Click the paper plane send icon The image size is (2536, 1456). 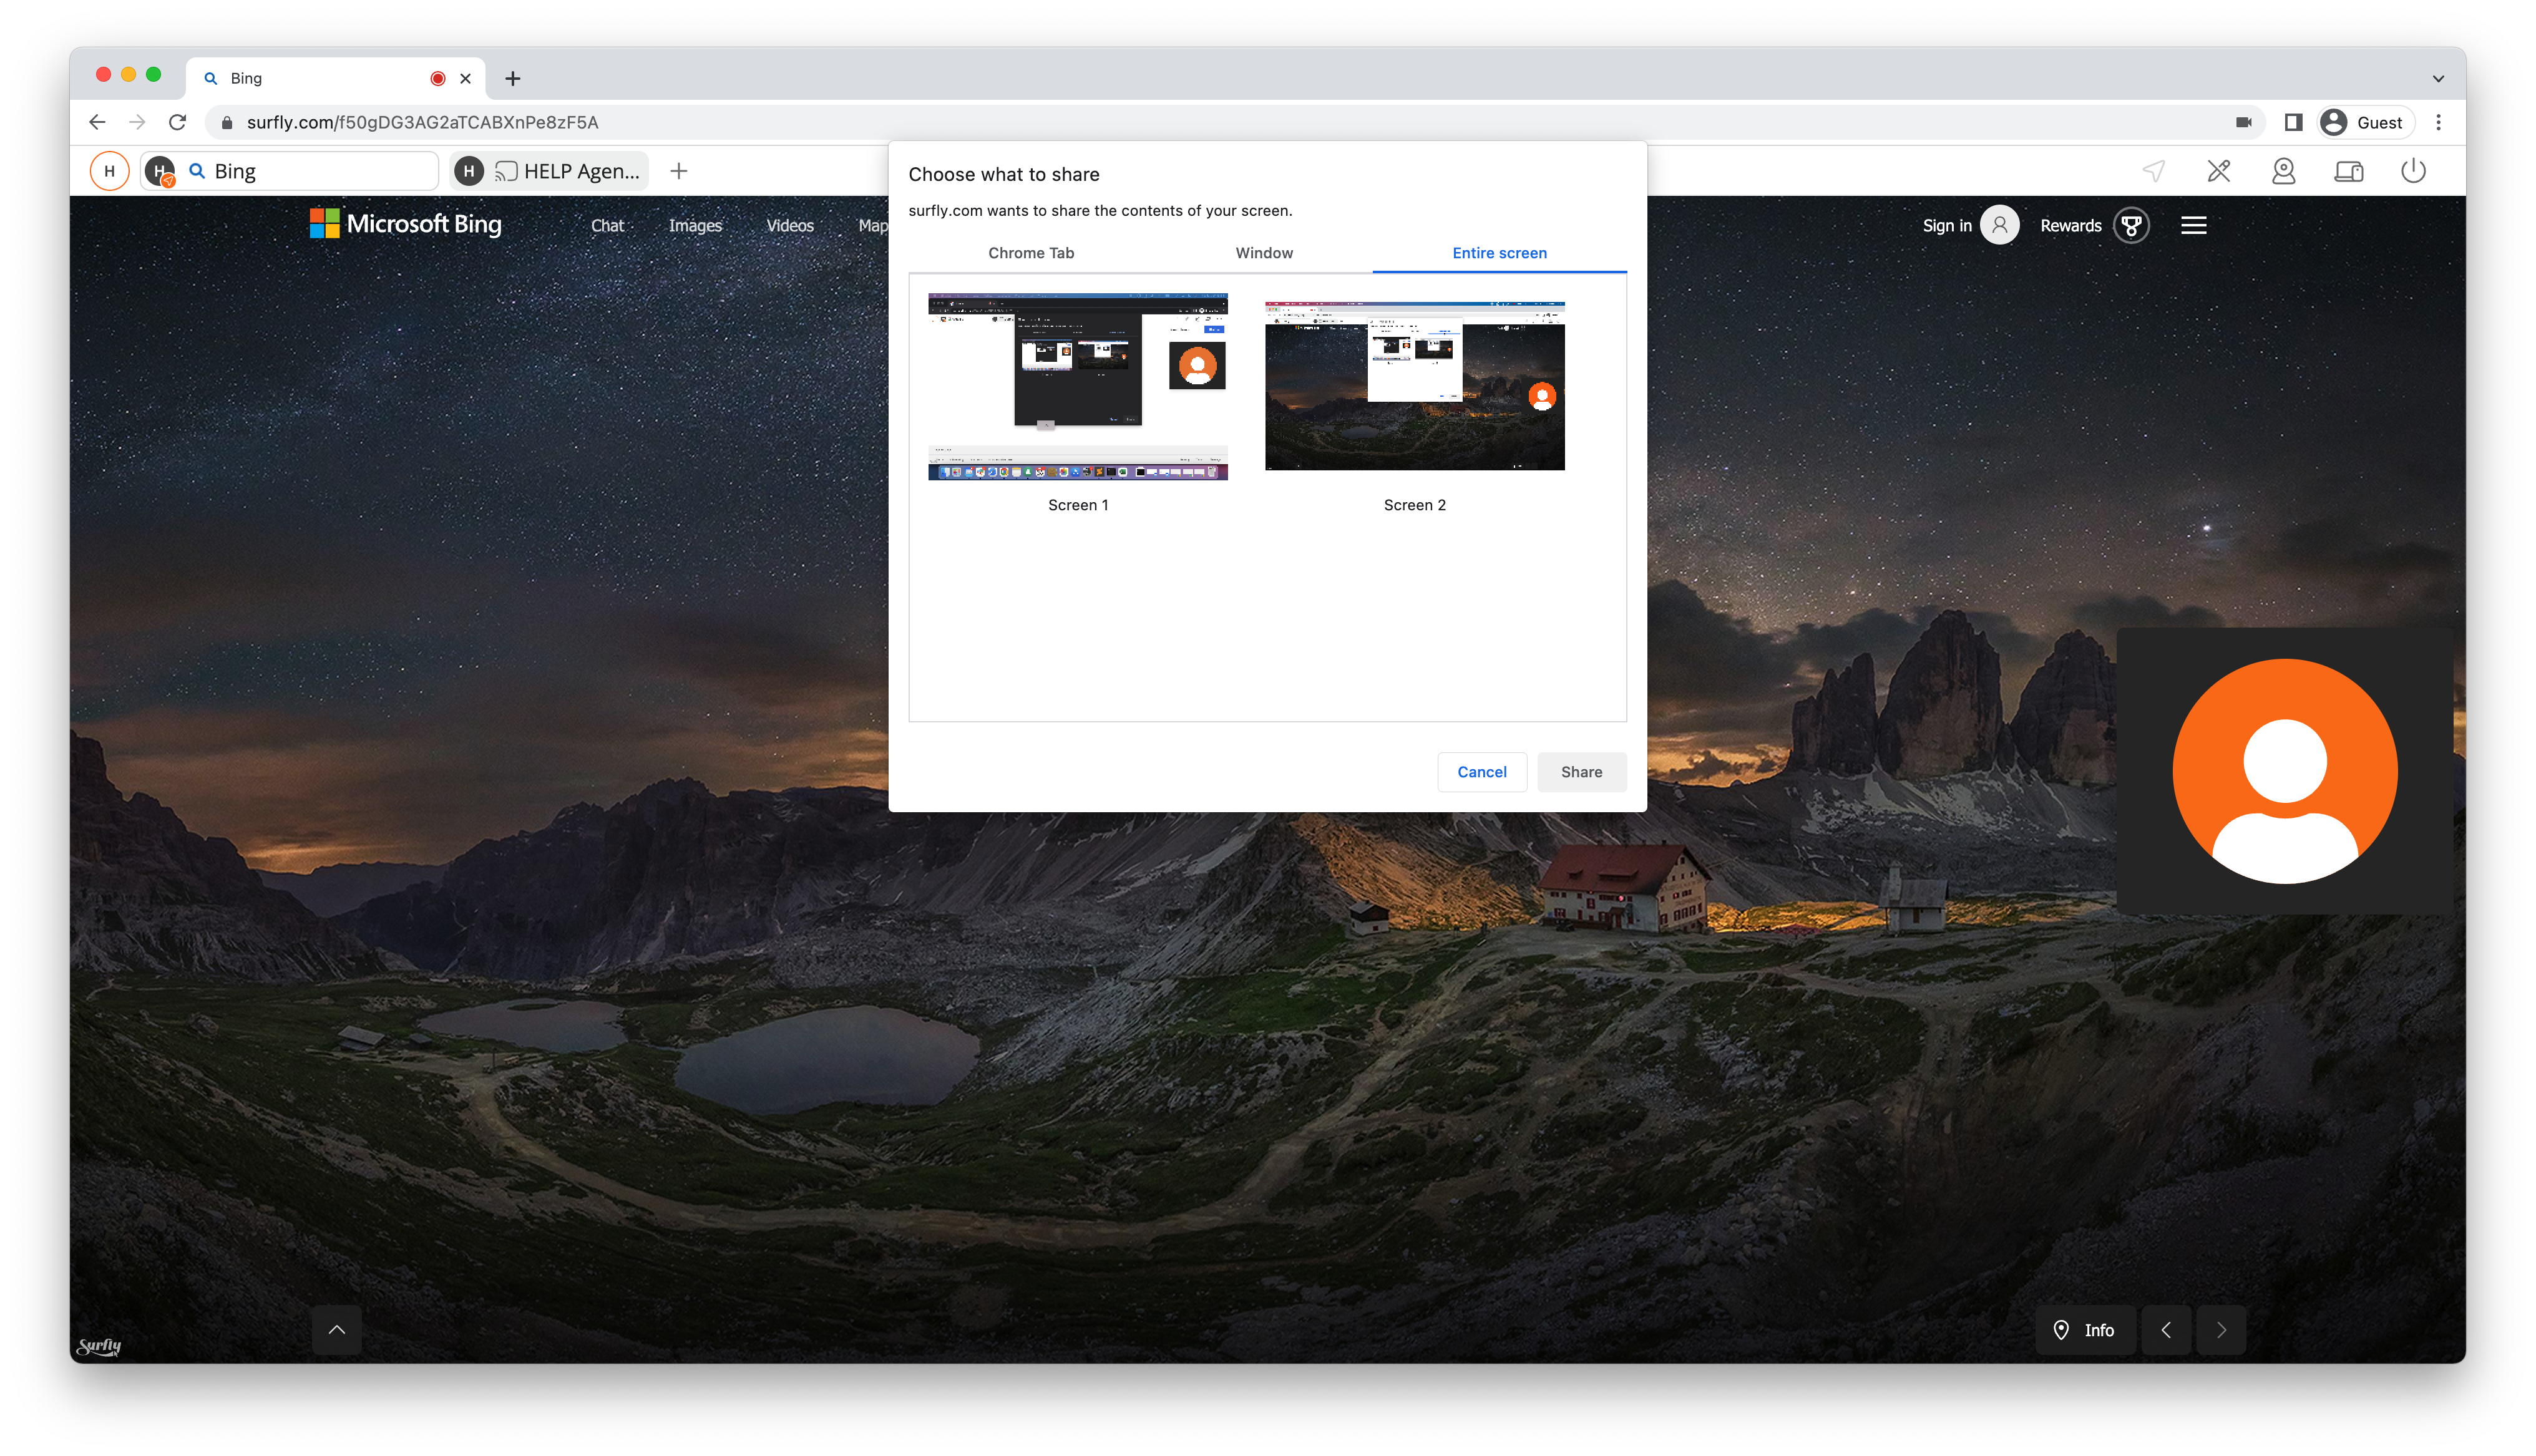2154,171
